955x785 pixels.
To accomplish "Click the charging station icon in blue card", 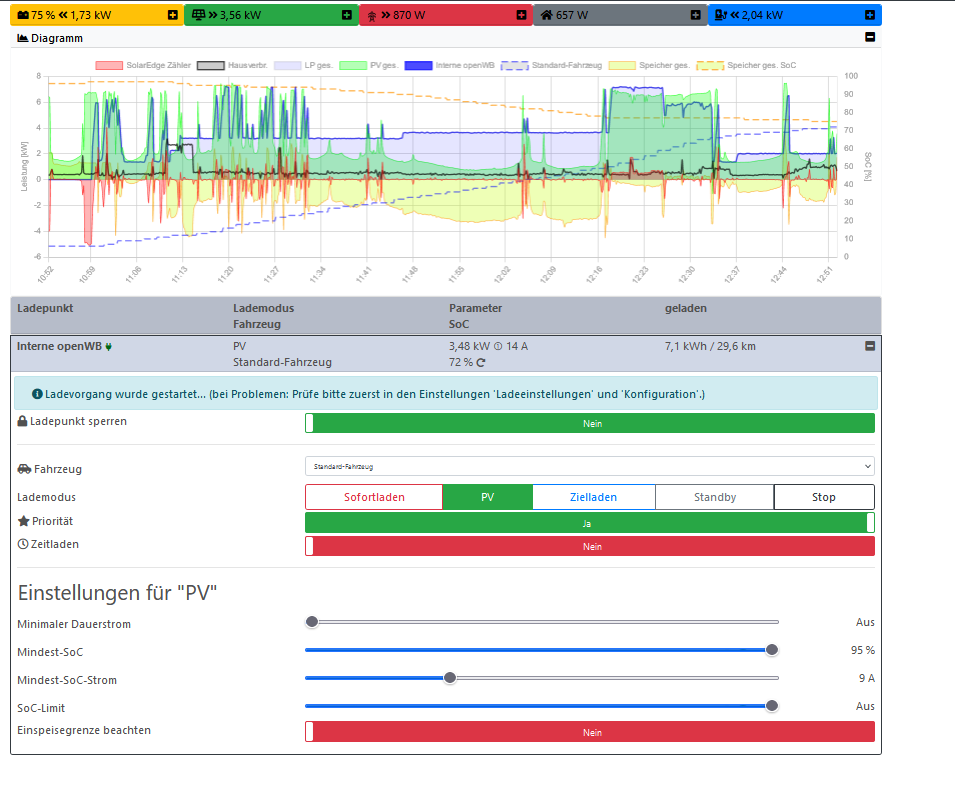I will pos(721,15).
